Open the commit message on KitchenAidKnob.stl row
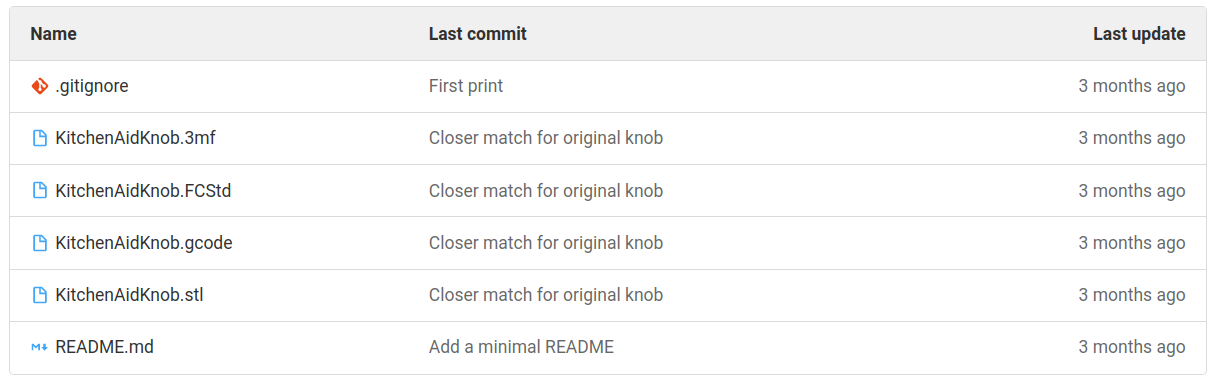The width and height of the screenshot is (1223, 392). click(x=546, y=295)
